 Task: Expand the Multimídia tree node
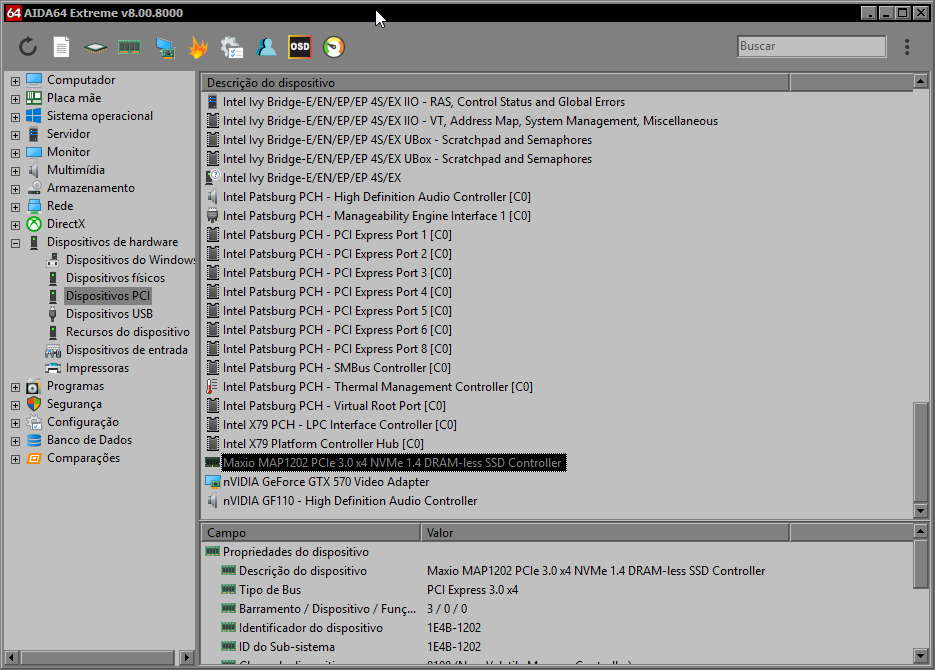(16, 170)
